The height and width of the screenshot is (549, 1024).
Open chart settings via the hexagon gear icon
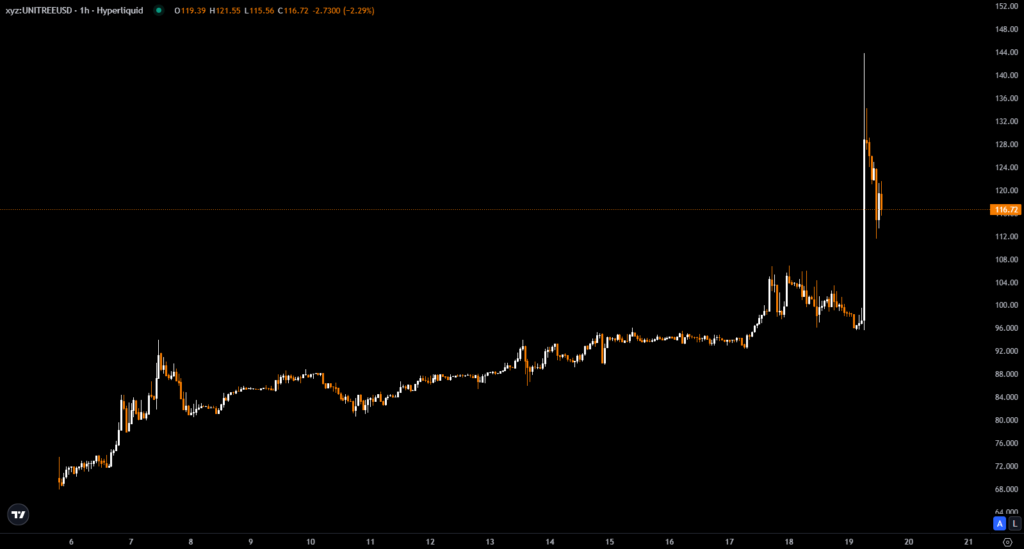click(x=1007, y=542)
